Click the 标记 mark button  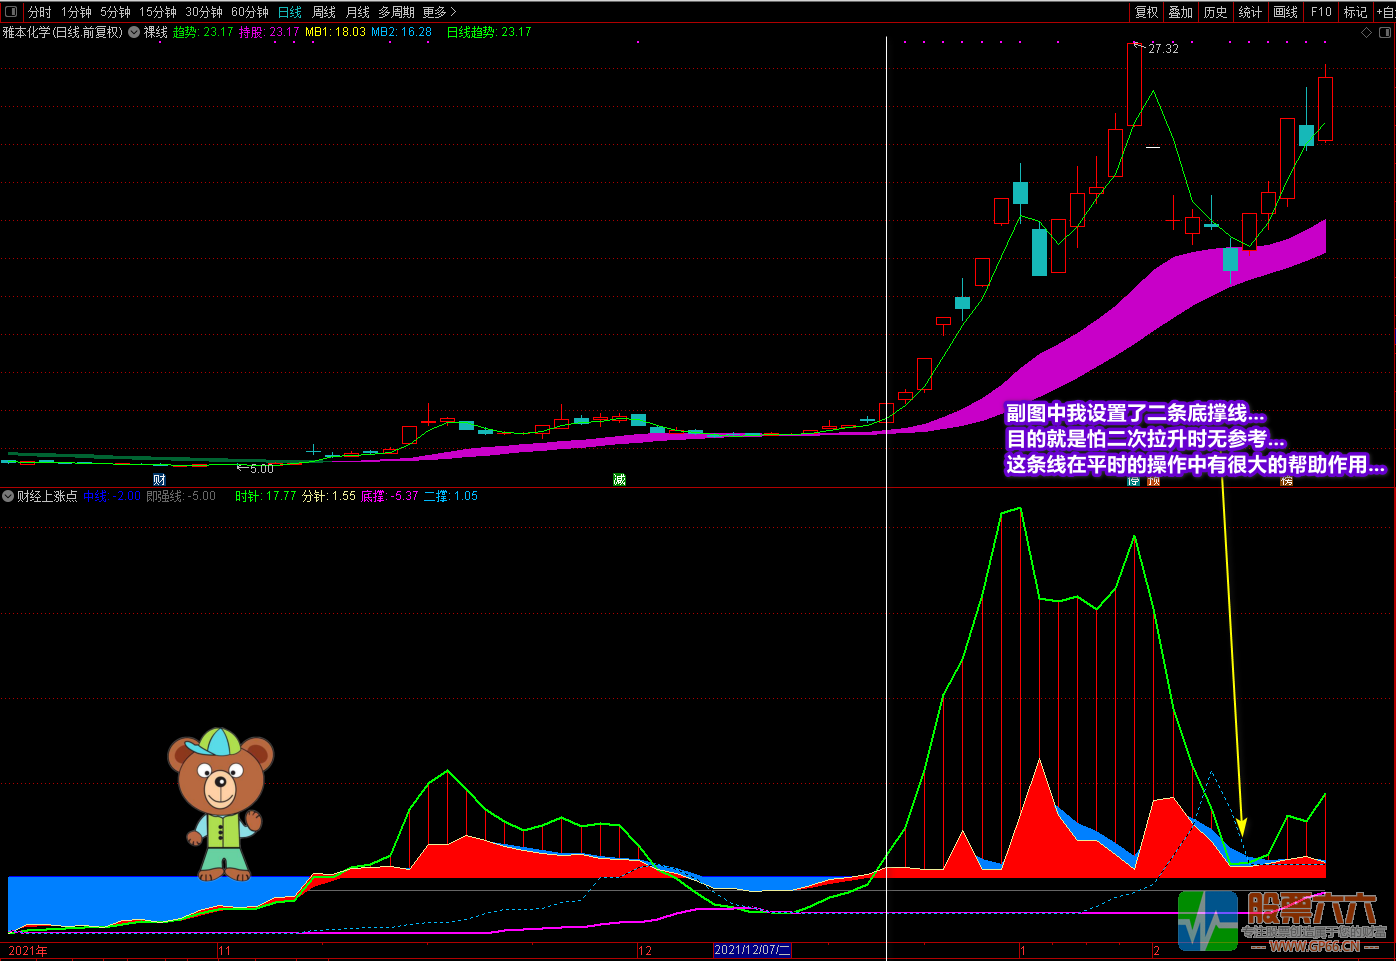click(1355, 12)
